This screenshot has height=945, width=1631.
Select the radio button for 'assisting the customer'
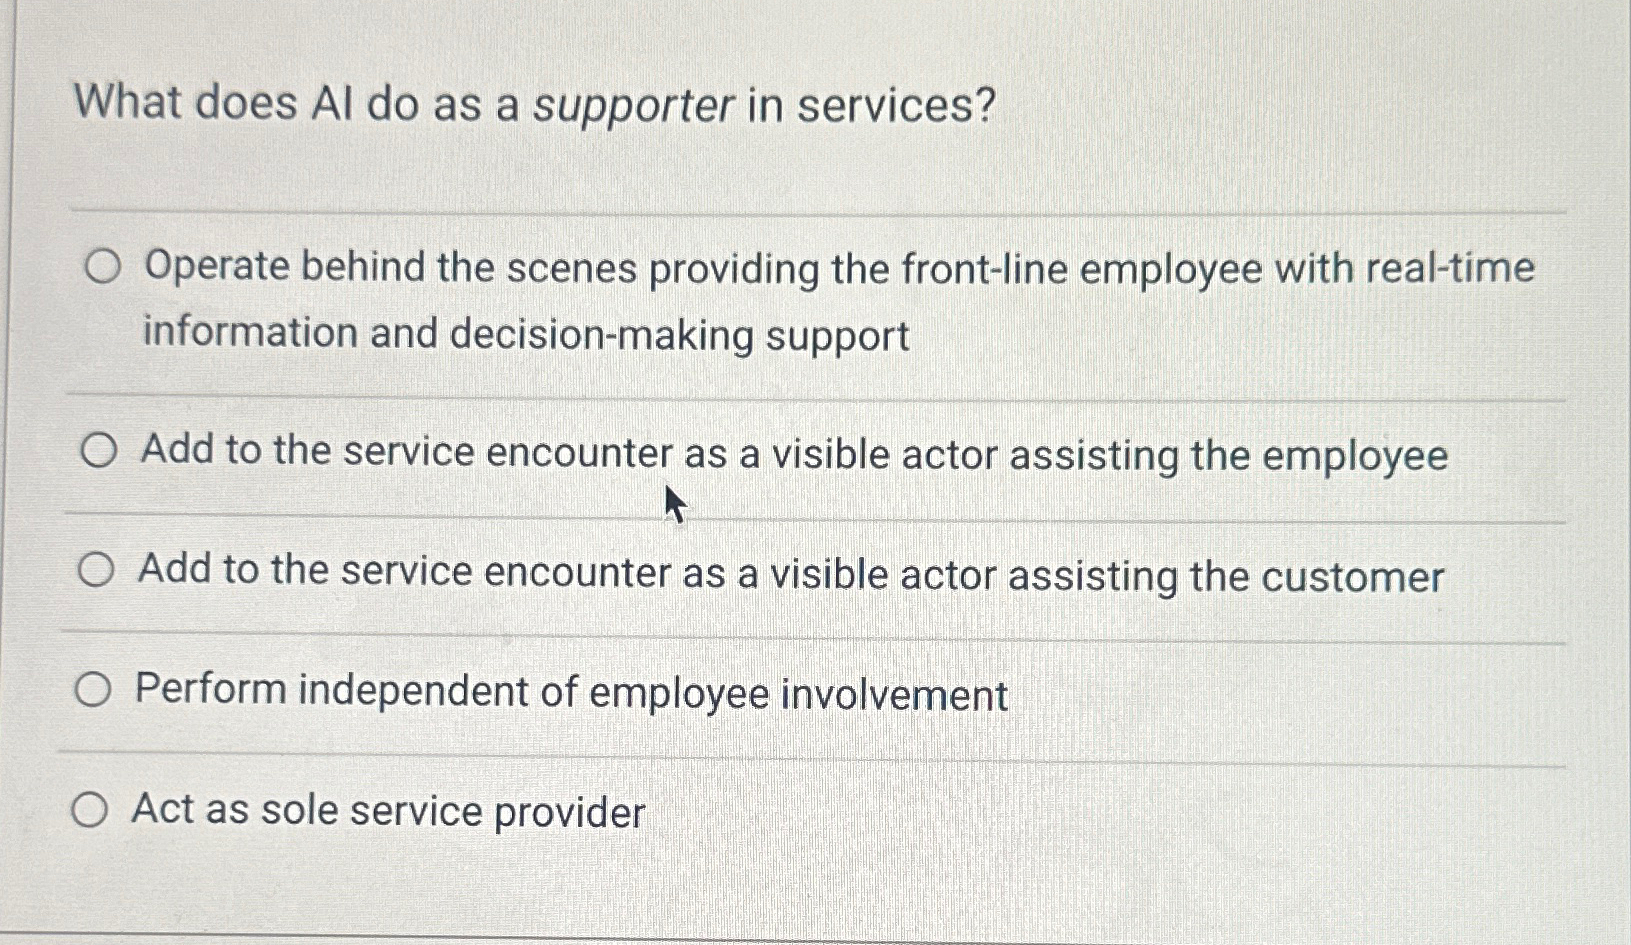(96, 571)
